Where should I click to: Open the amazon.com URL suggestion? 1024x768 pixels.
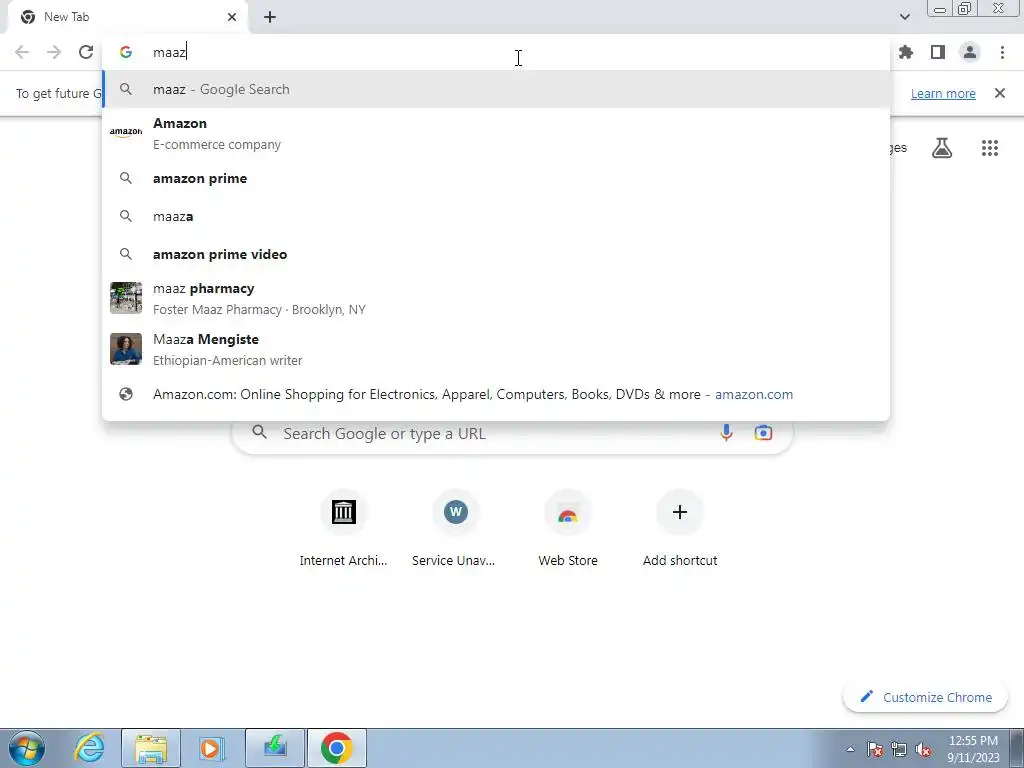coord(496,394)
